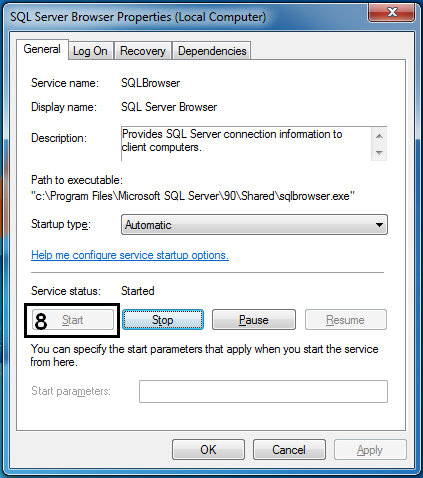Stop the SQL Server Browser service
423x478 pixels.
click(163, 320)
